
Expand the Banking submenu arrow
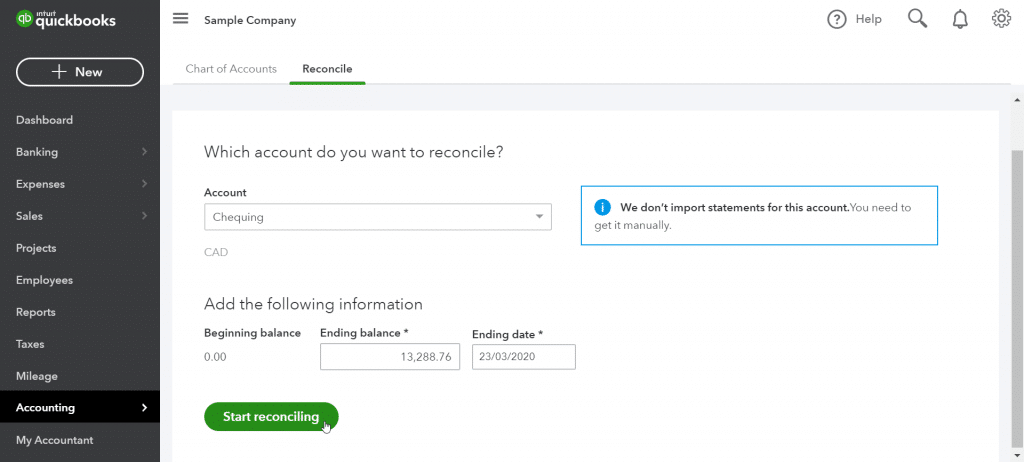click(x=144, y=152)
